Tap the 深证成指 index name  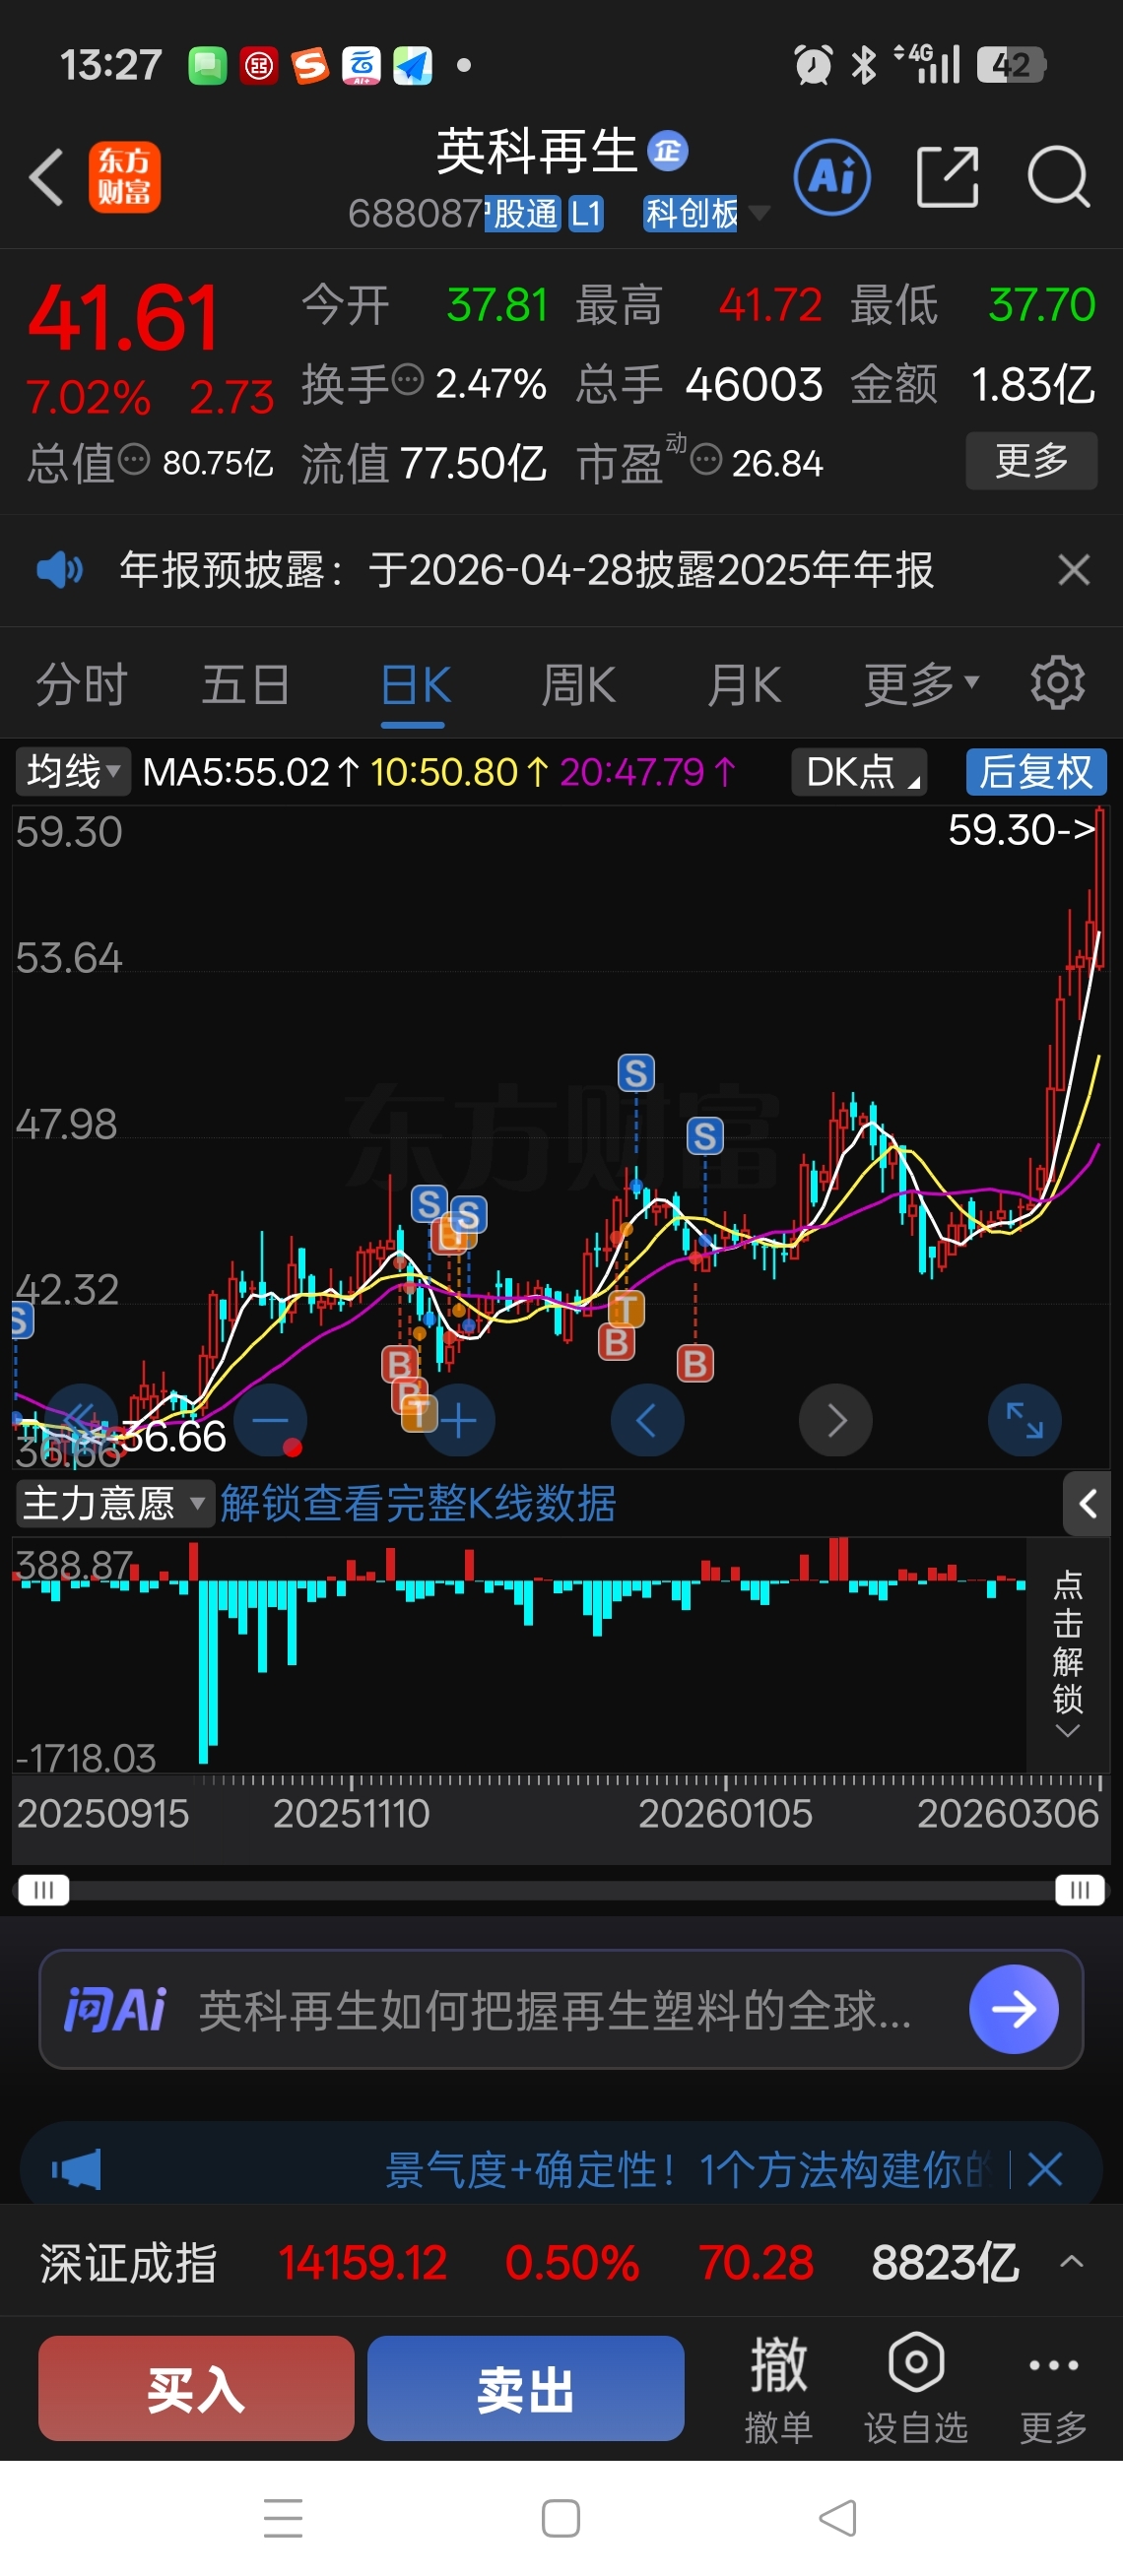coord(128,2262)
